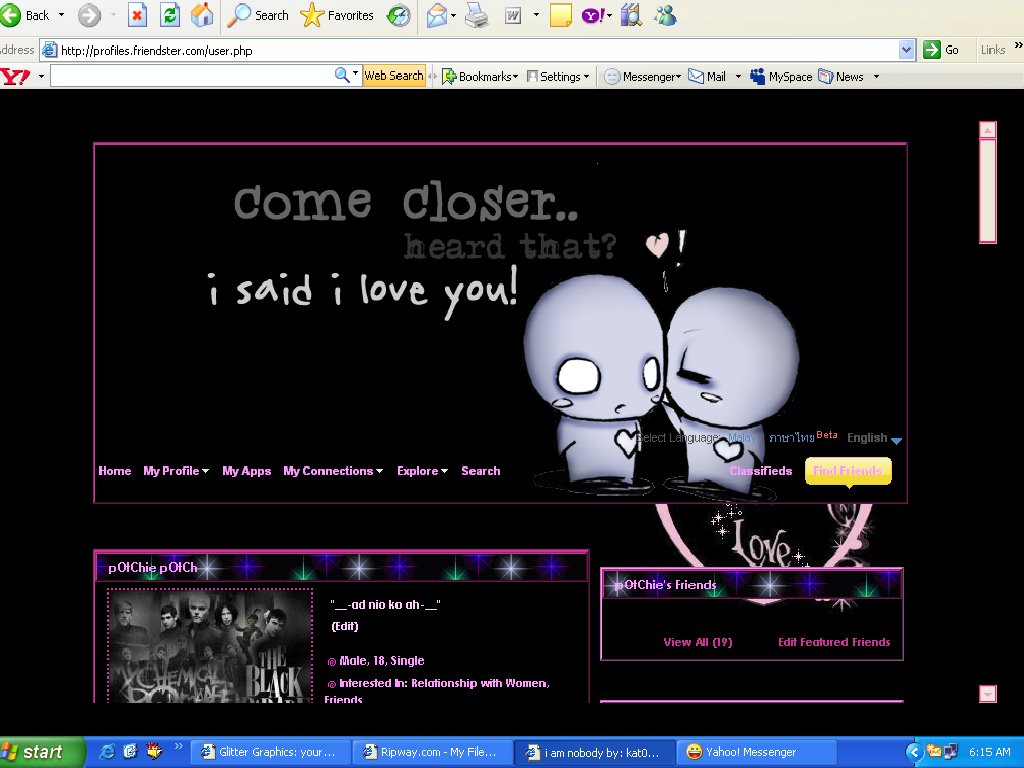This screenshot has height=768, width=1024.
Task: Click the Messenger smiley on the Yahoo toolbar
Action: (x=611, y=76)
